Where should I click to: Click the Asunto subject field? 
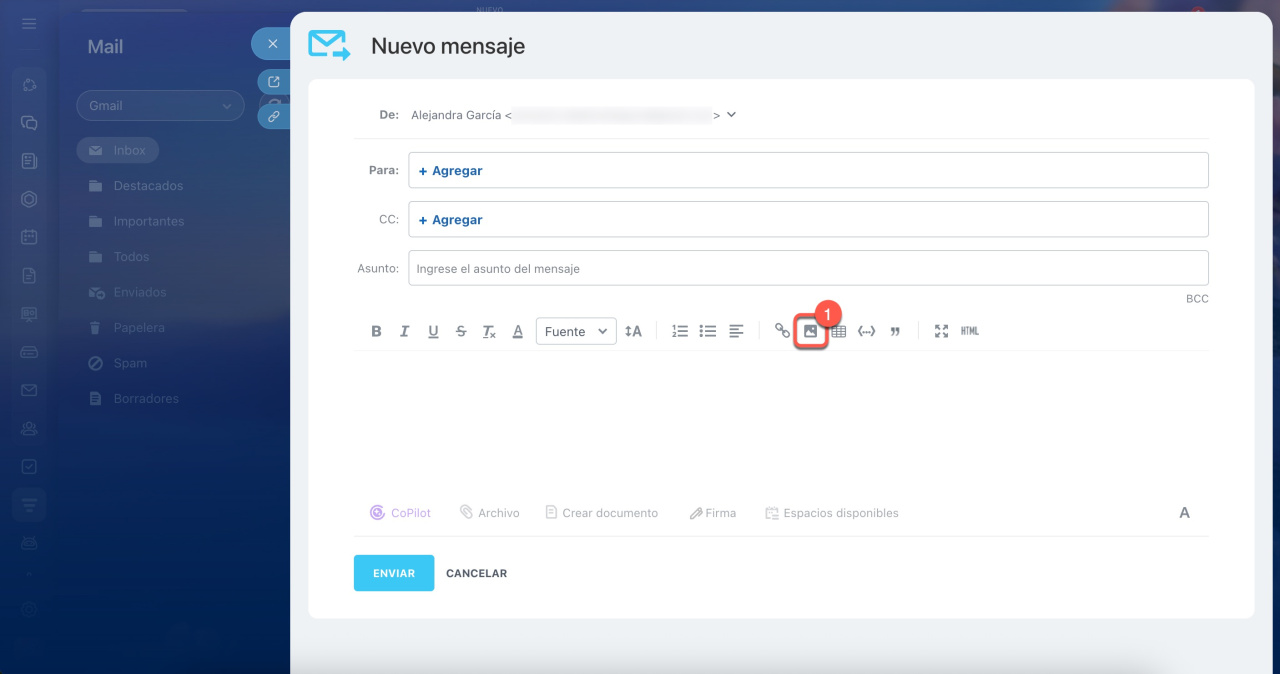tap(808, 268)
